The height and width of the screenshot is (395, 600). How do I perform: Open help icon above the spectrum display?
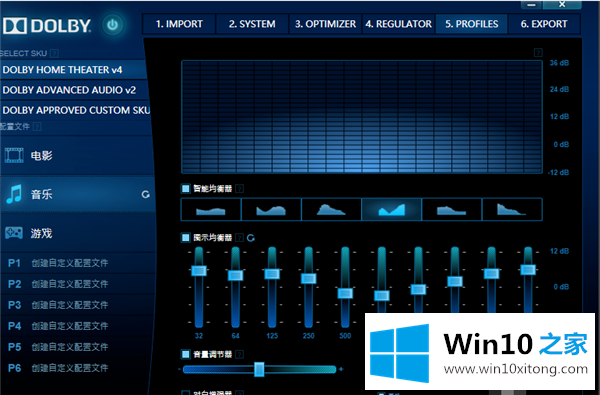point(538,52)
